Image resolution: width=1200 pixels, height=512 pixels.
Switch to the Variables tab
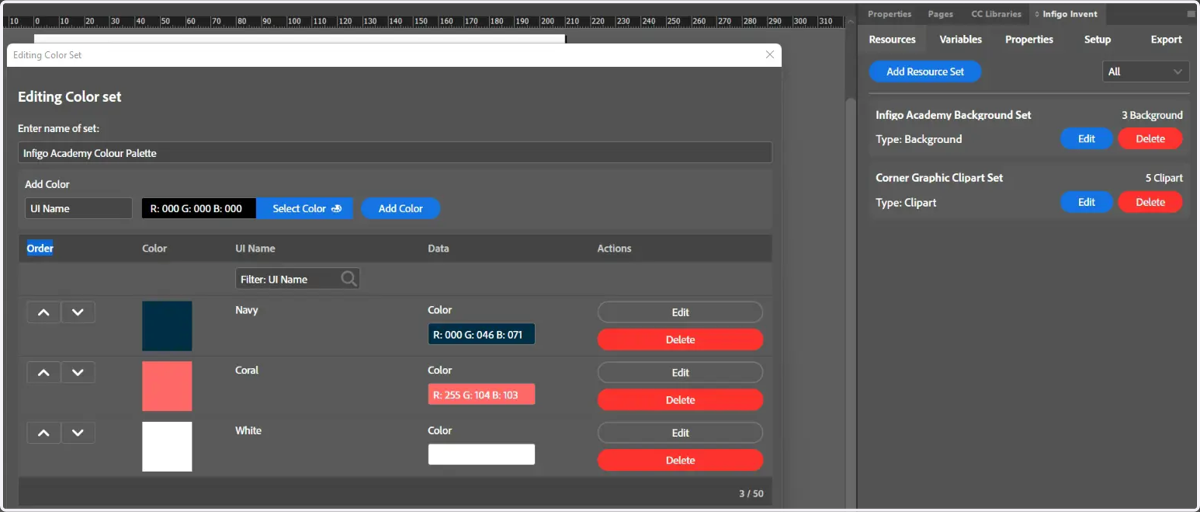click(960, 39)
